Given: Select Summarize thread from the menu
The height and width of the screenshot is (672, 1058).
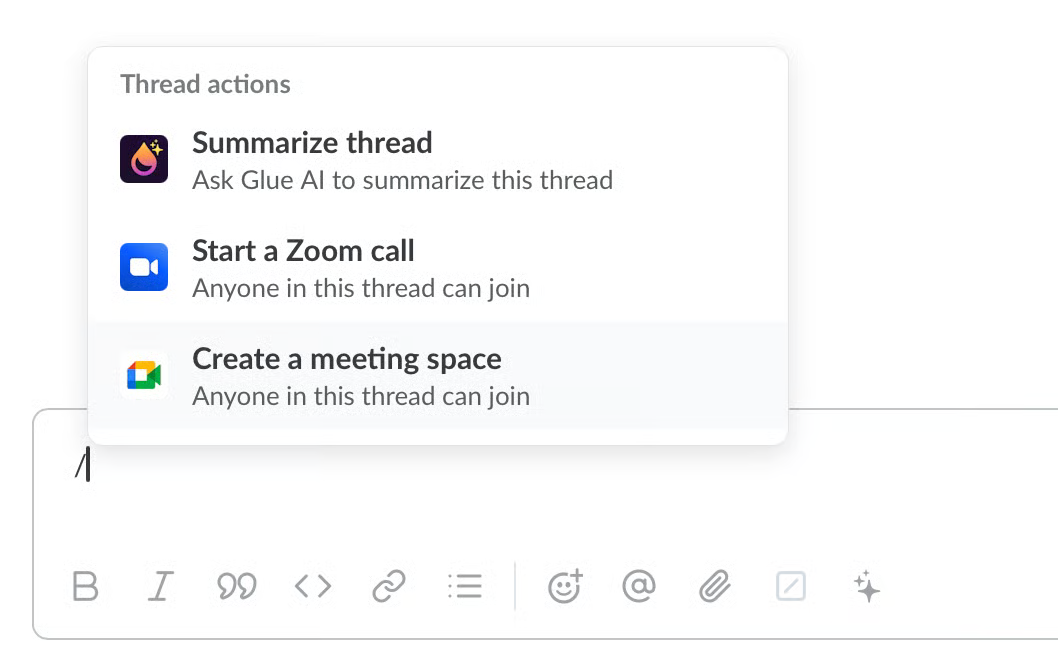Looking at the screenshot, I should pos(312,143).
